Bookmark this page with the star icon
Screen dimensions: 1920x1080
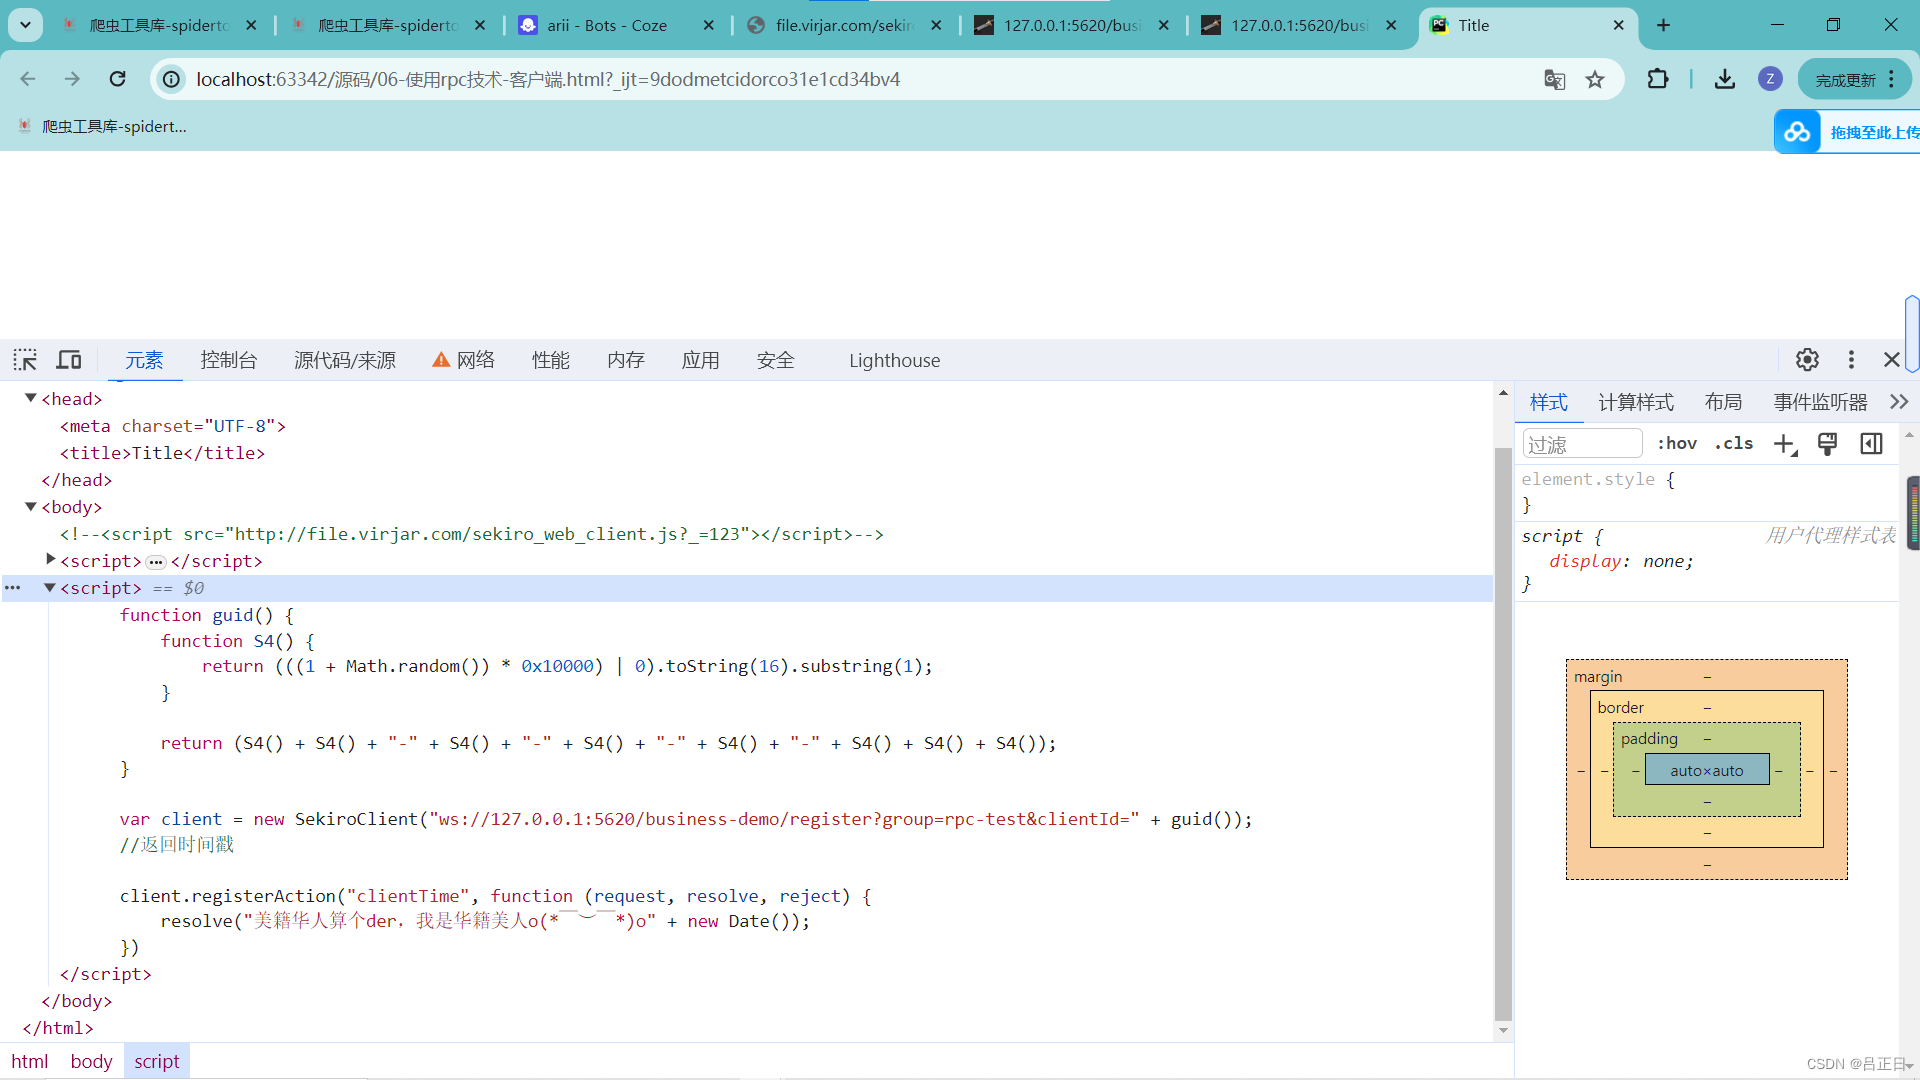click(1595, 79)
